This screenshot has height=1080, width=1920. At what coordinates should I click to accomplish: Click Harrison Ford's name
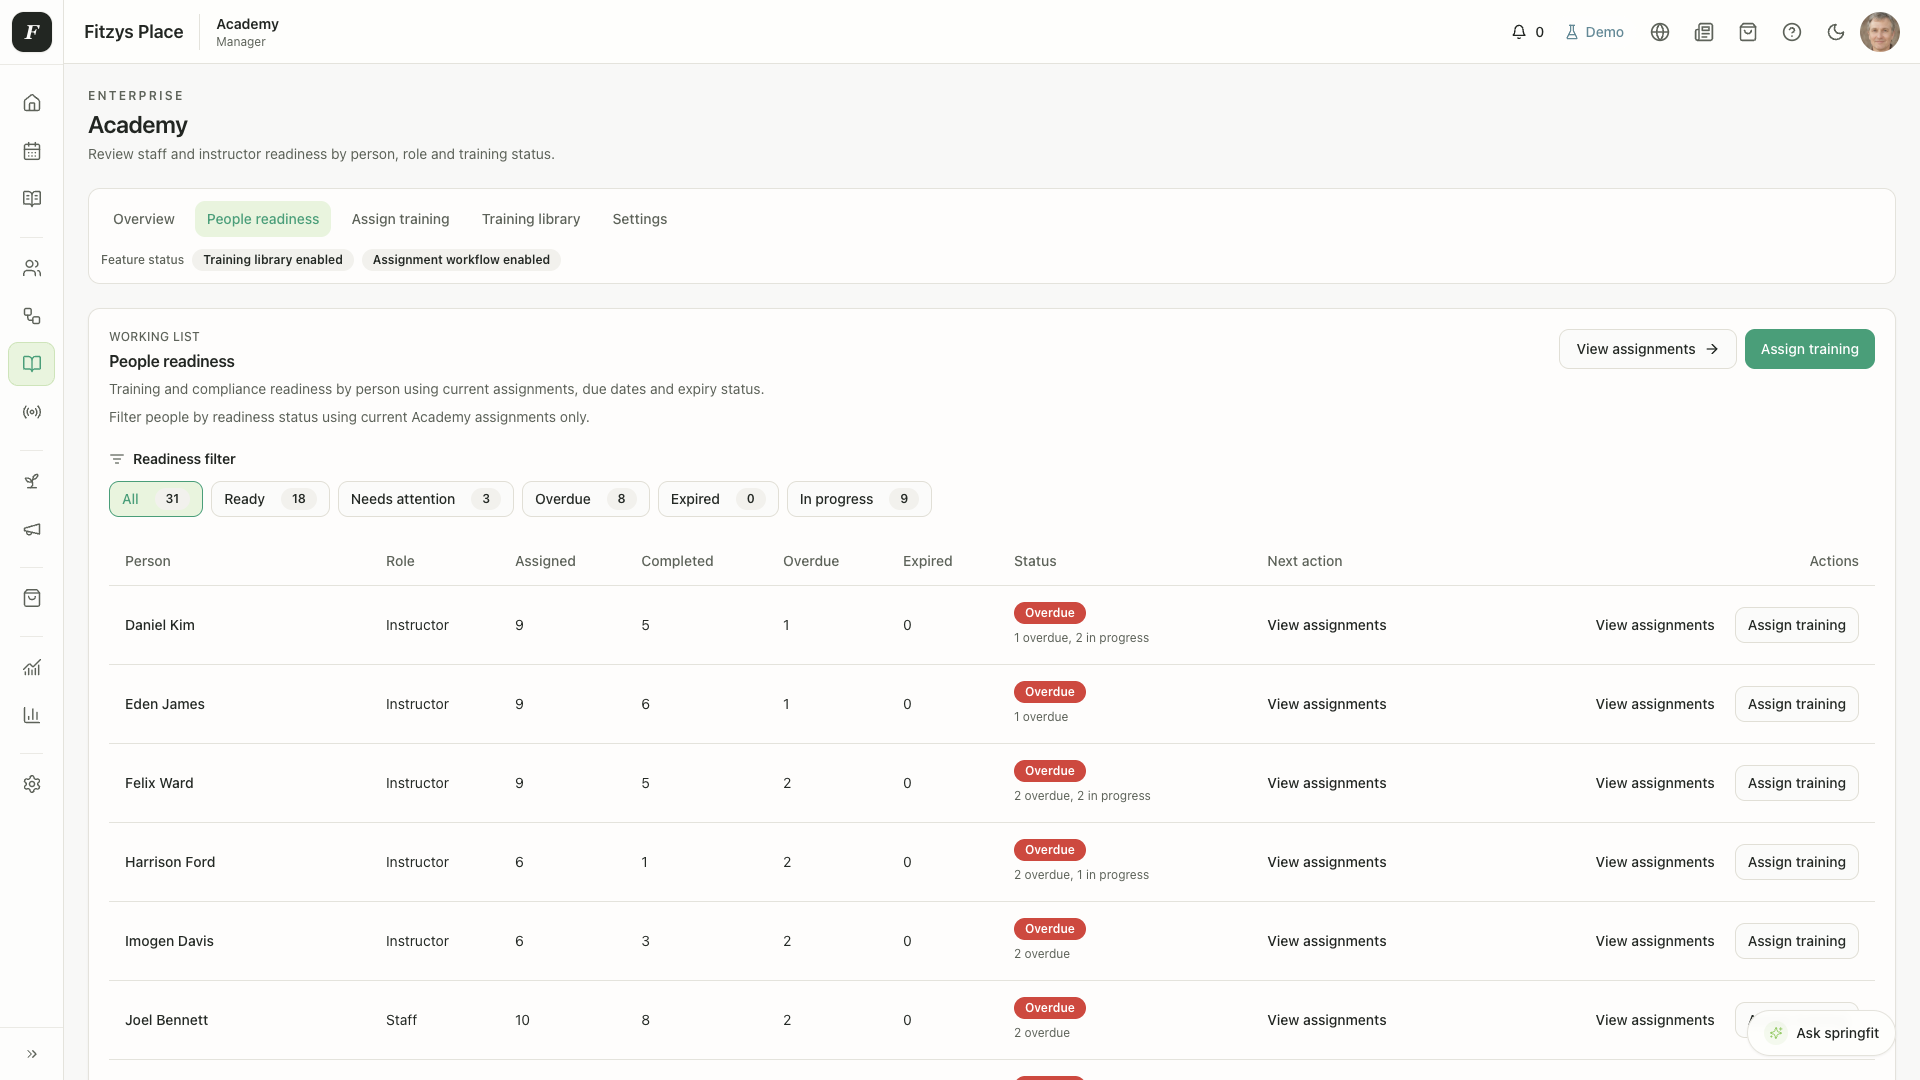(170, 862)
